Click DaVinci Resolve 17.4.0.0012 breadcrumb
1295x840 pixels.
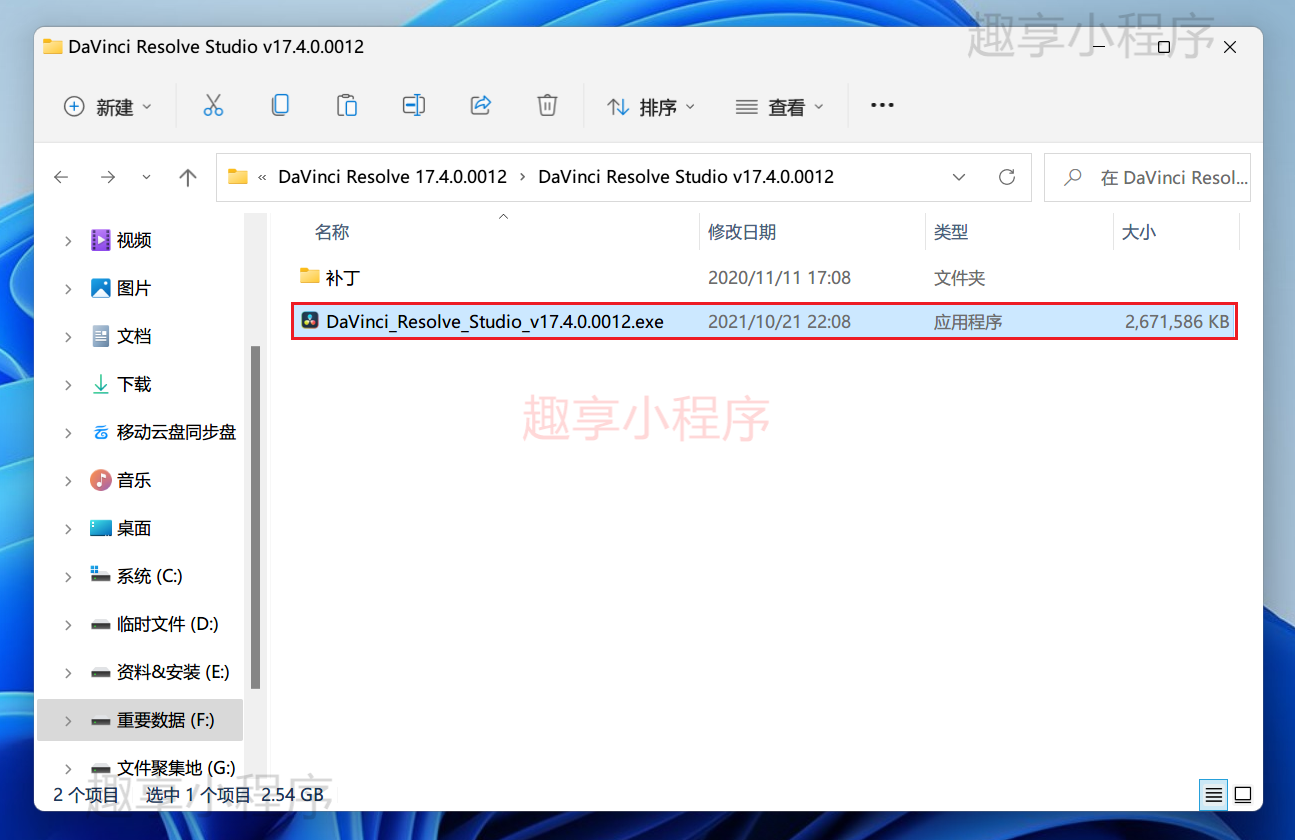[x=392, y=177]
